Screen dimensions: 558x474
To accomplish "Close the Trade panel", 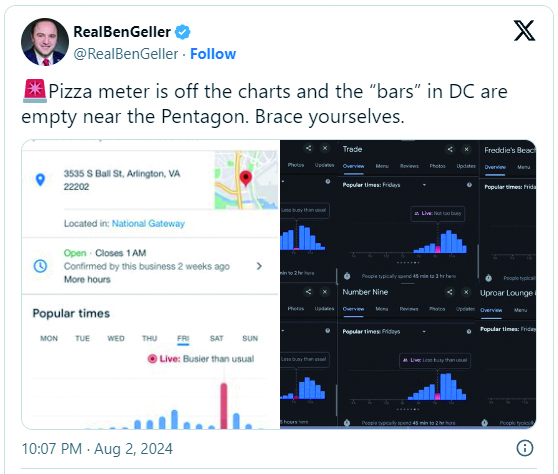I will 467,149.
